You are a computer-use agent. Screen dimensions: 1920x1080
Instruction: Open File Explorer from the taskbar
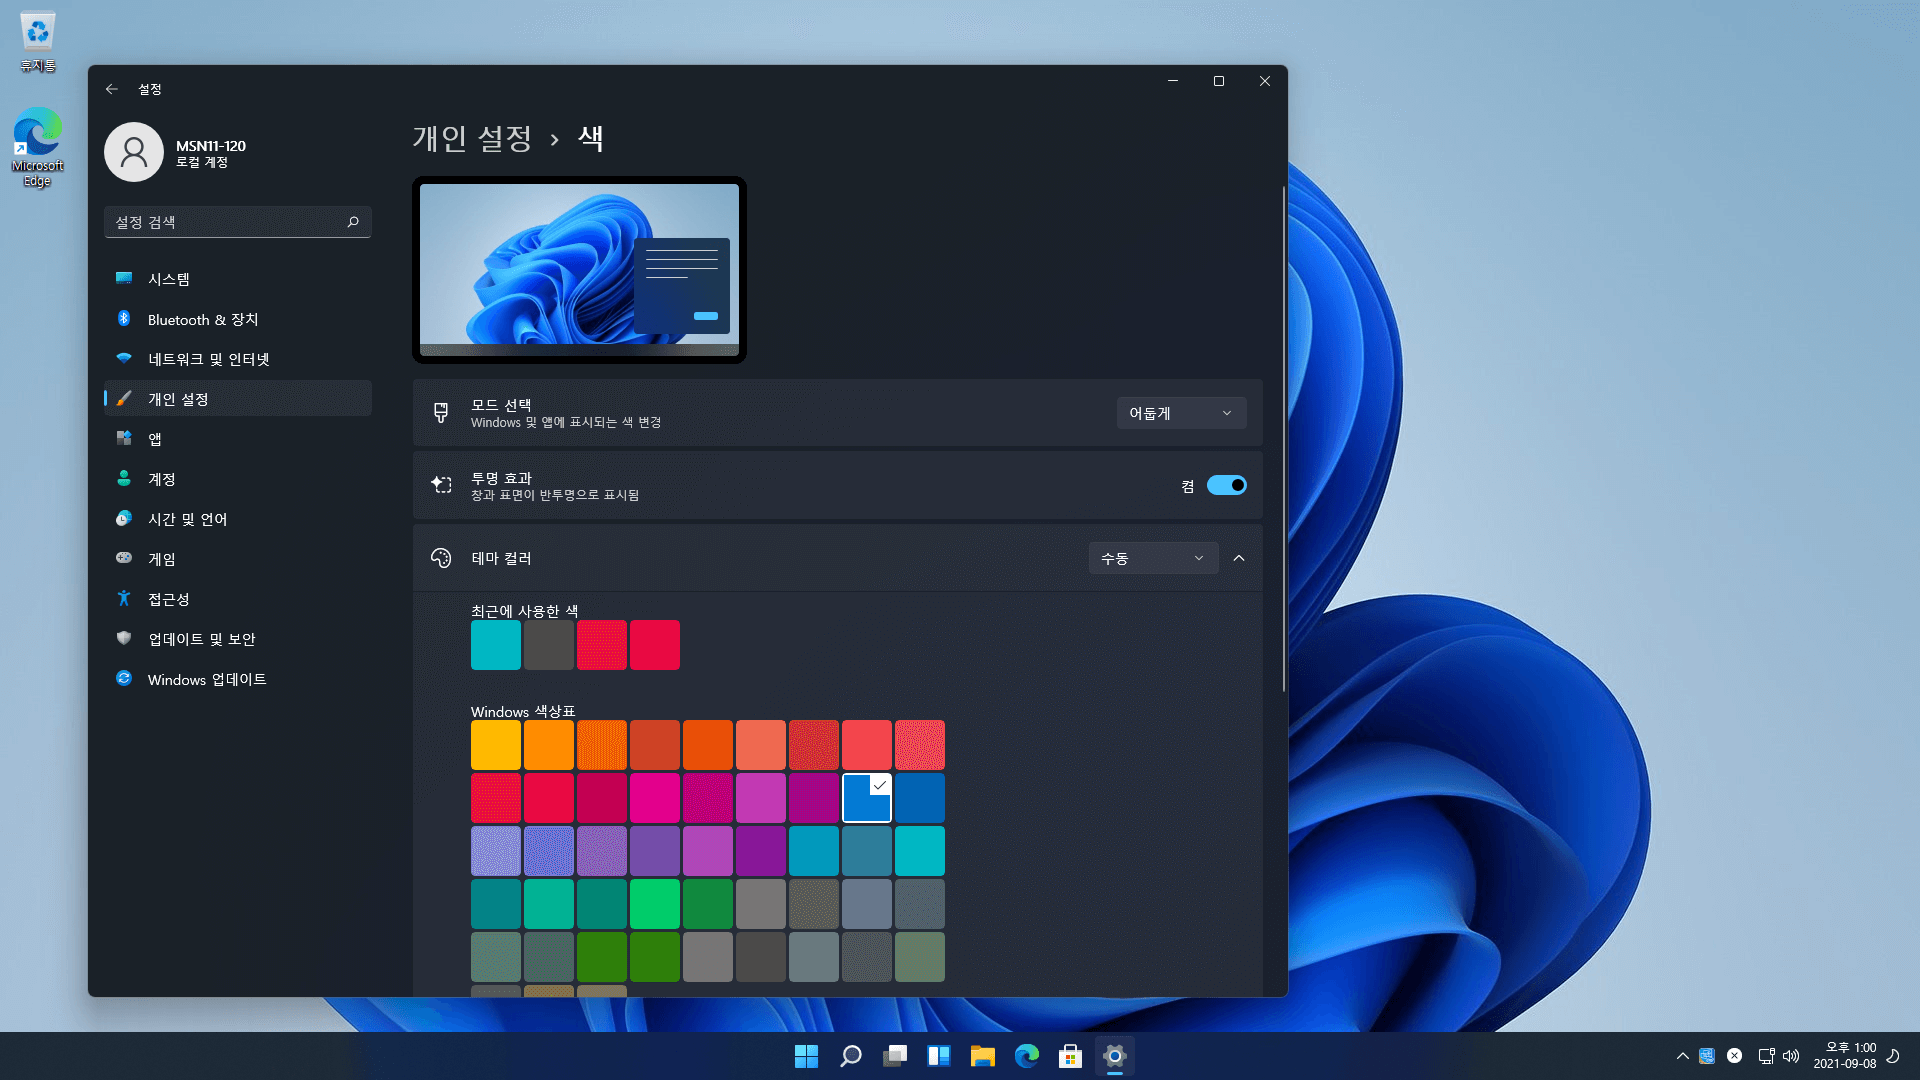(x=983, y=1056)
